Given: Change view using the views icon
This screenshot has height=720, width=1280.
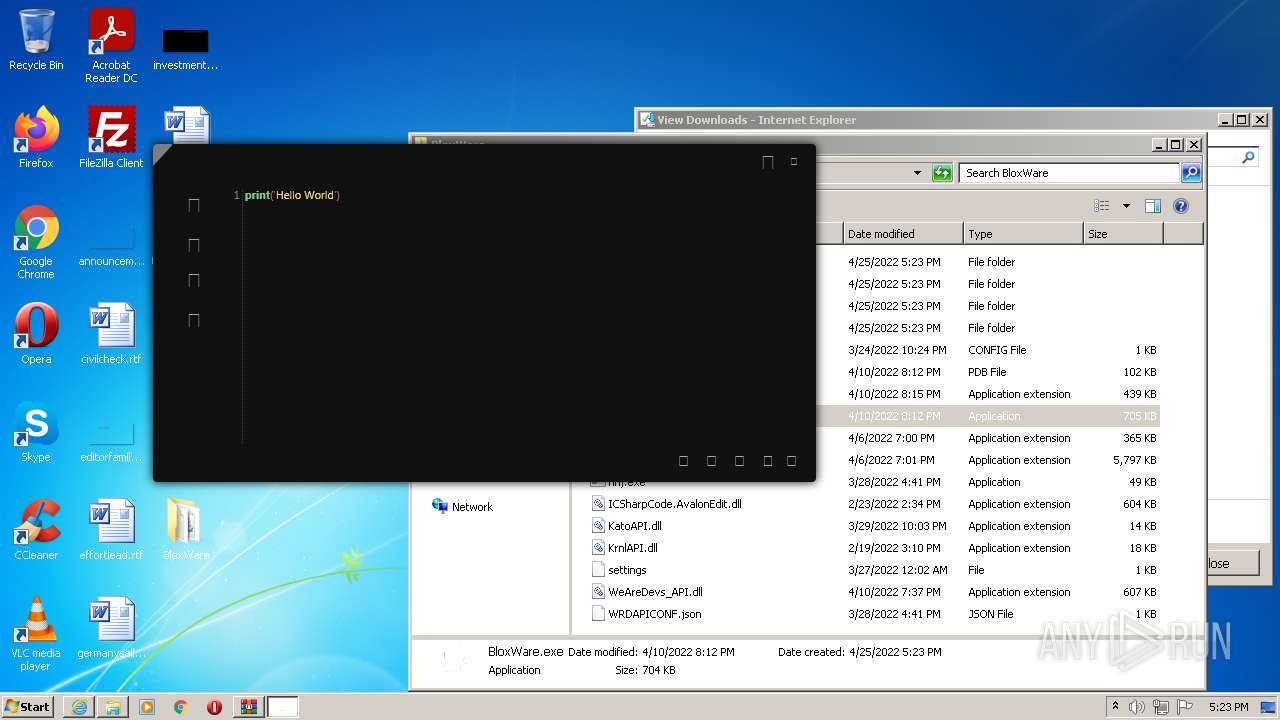Looking at the screenshot, I should (x=1102, y=206).
